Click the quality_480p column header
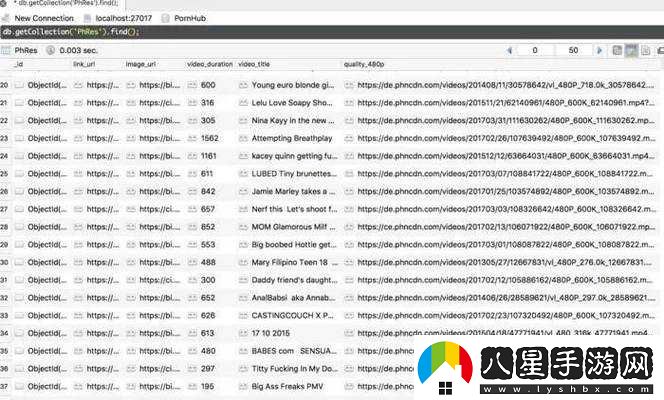 pyautogui.click(x=364, y=64)
